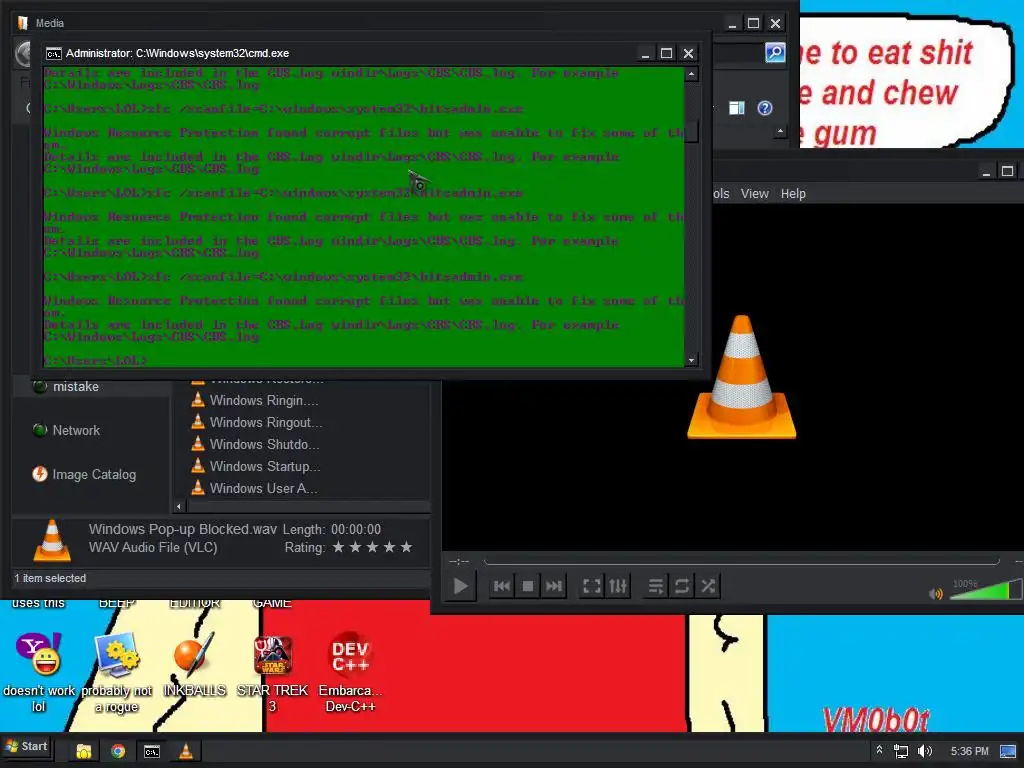Open Chrome from the taskbar

tap(118, 751)
